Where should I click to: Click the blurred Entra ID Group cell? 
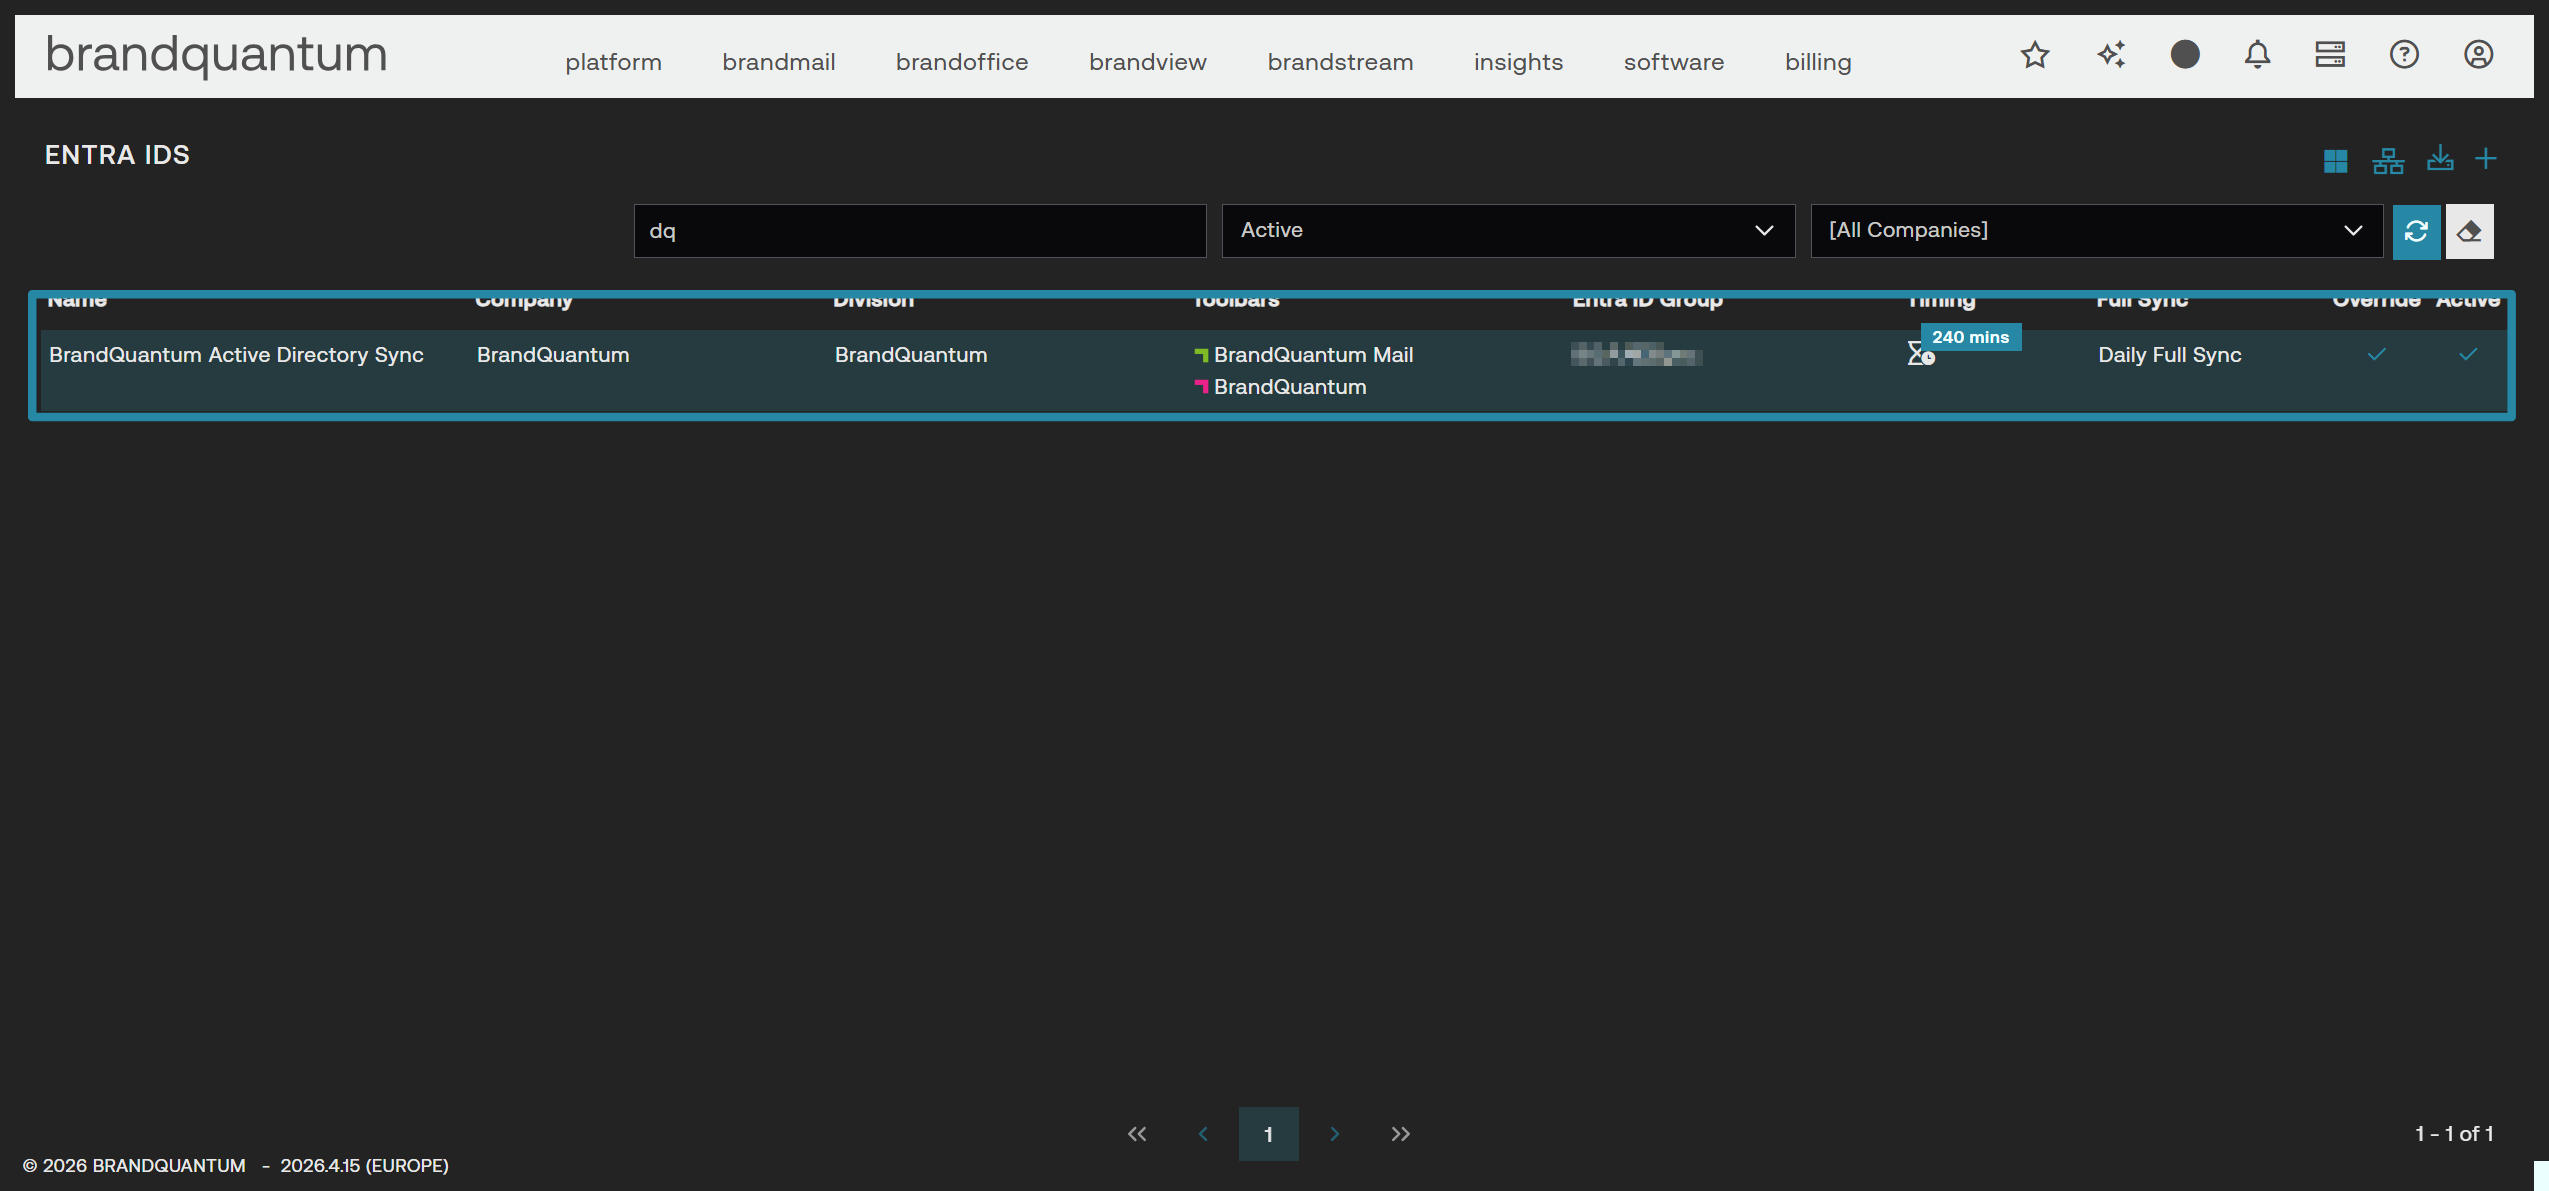click(1636, 355)
